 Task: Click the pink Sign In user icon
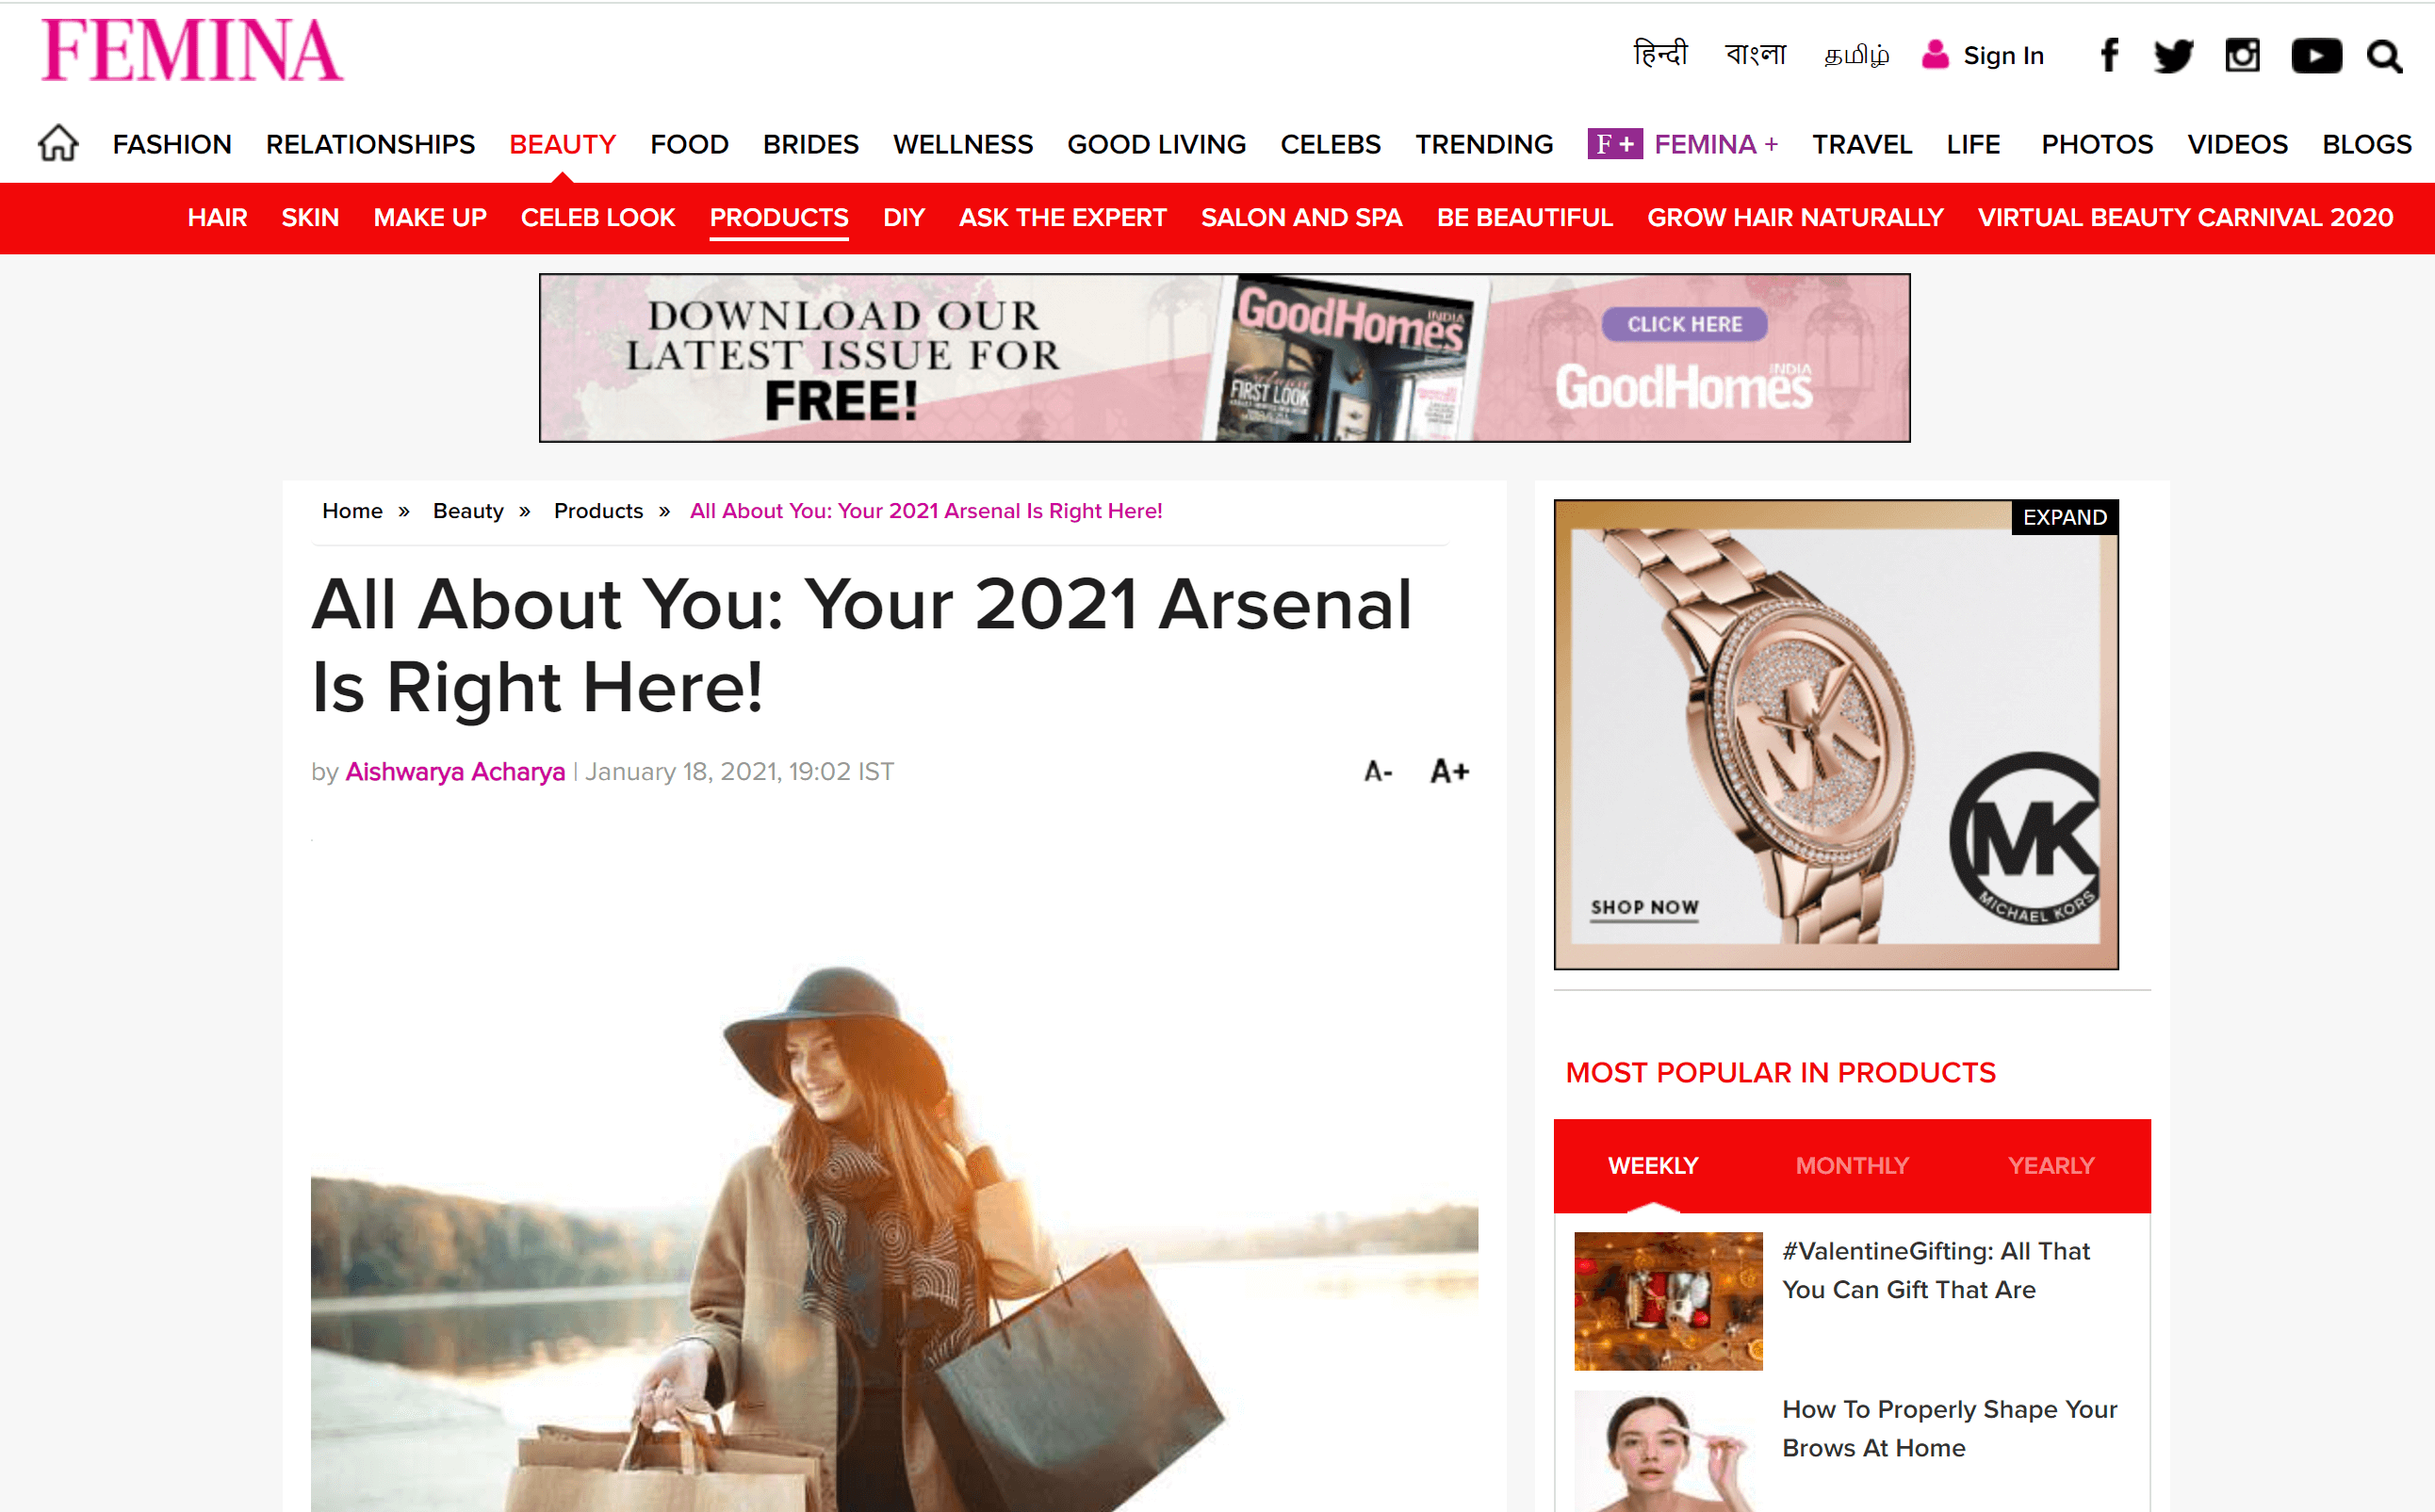tap(1935, 54)
